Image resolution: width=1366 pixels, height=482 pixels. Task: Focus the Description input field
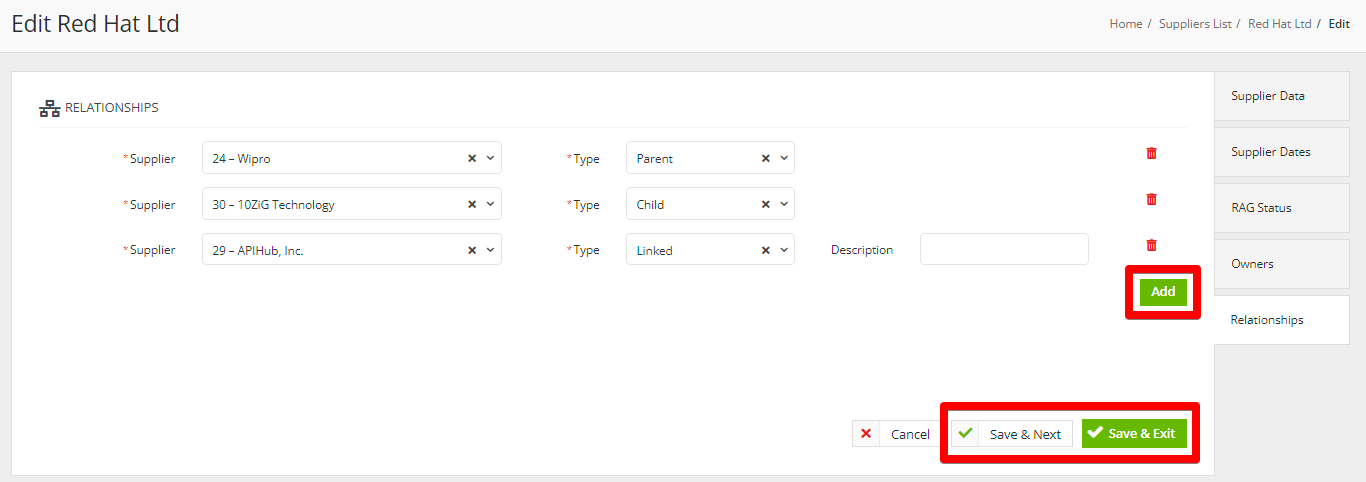(x=1004, y=249)
